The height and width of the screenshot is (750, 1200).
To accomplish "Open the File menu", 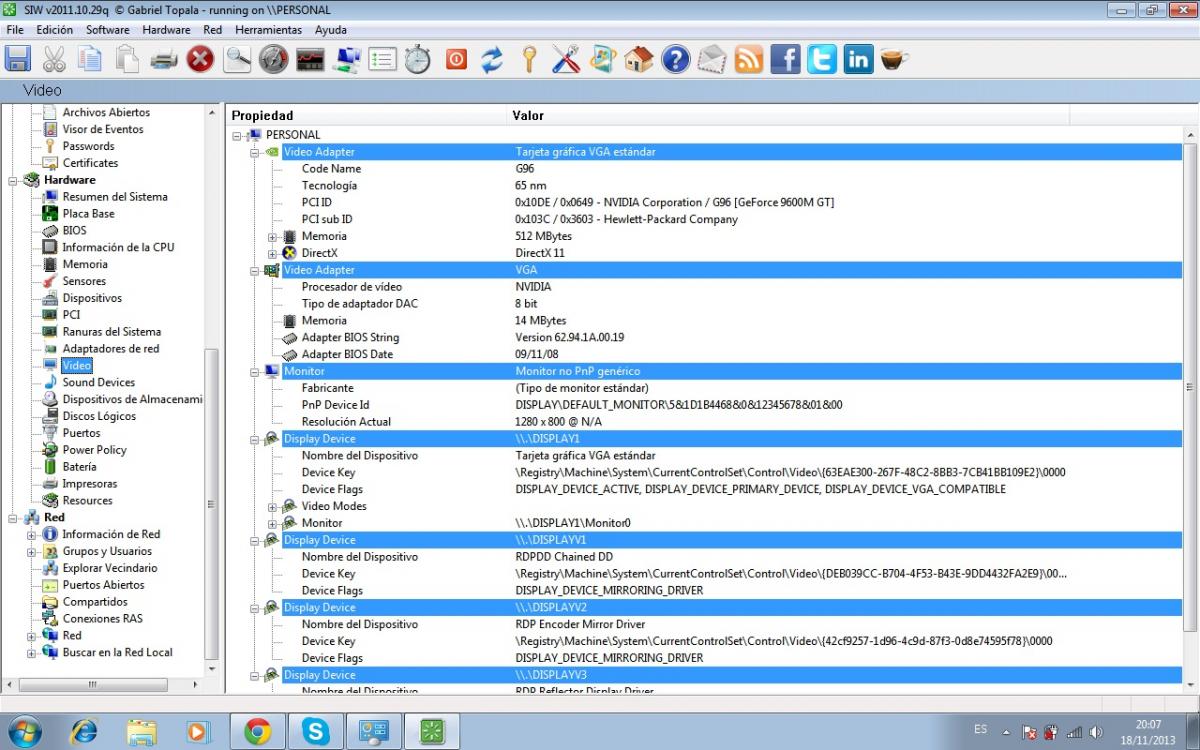I will point(15,30).
